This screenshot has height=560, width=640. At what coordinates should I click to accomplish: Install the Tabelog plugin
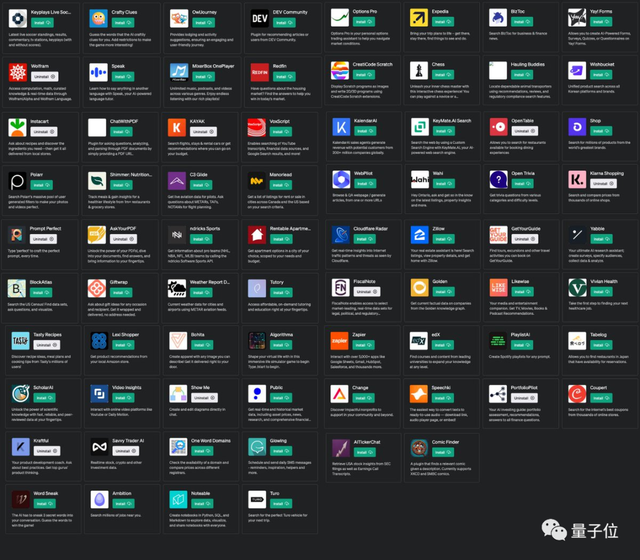tap(601, 345)
